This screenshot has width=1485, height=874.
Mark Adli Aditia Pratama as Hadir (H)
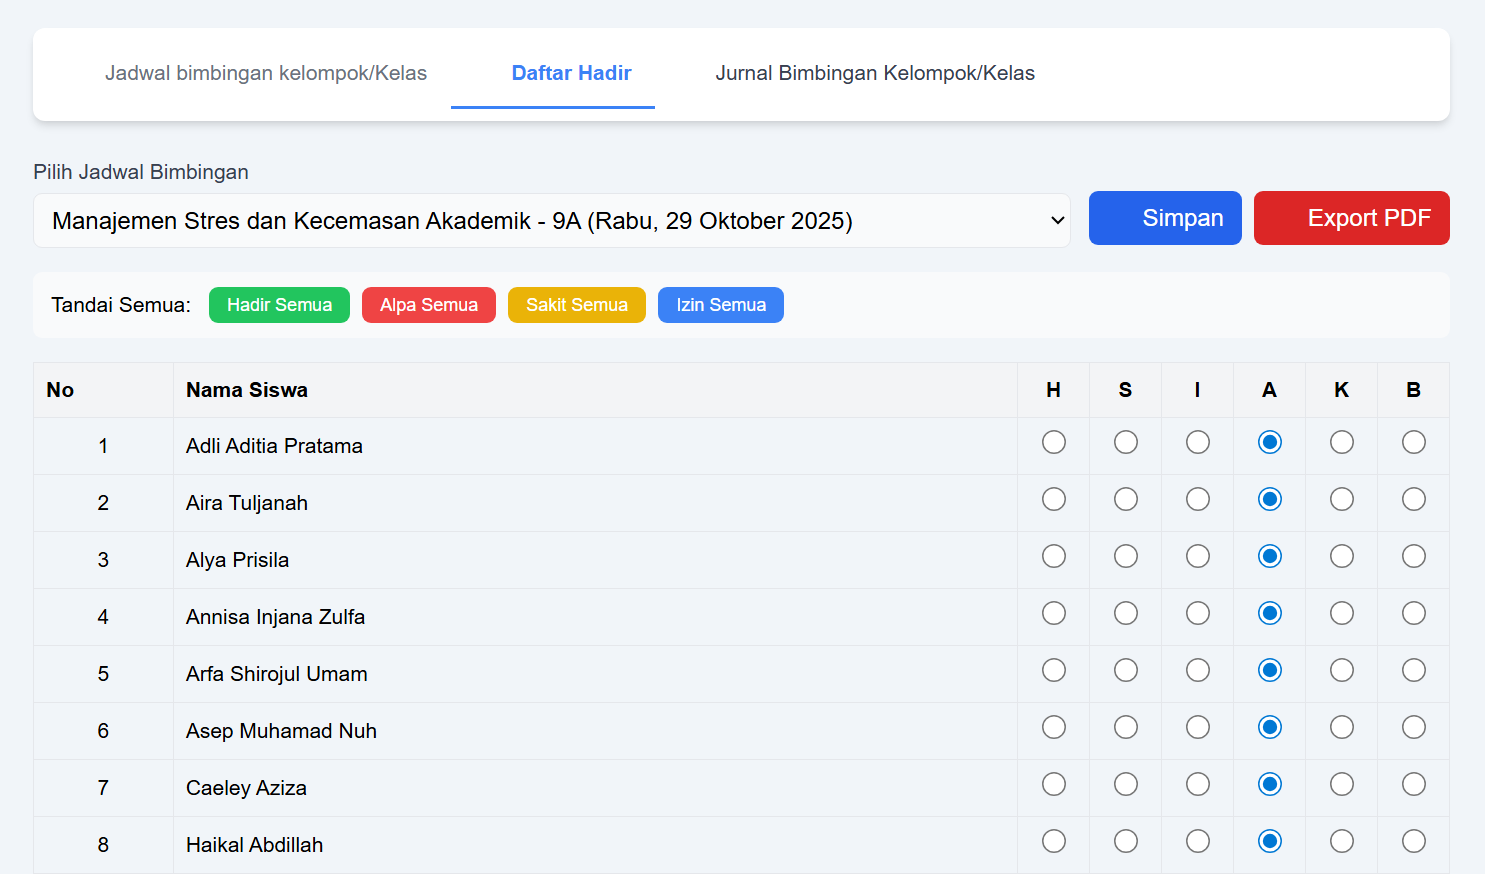1053,442
